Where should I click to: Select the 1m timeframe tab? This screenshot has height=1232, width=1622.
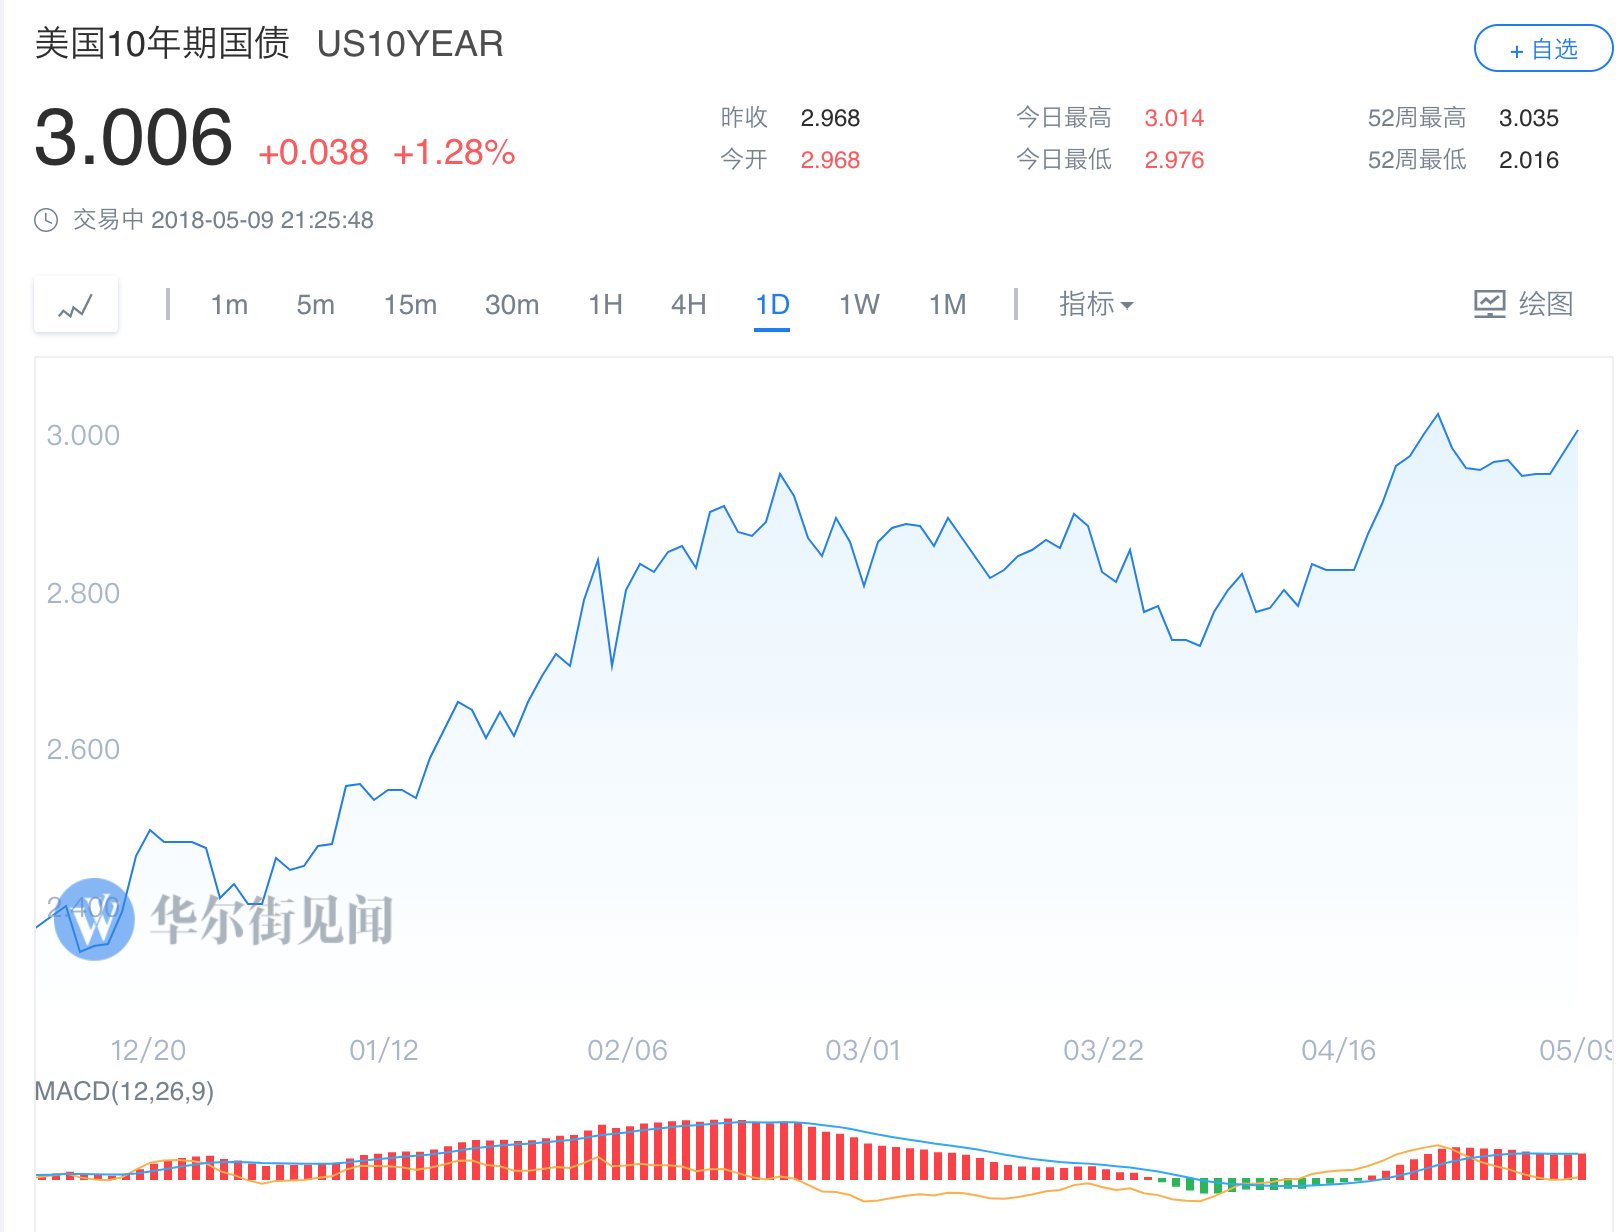click(229, 304)
